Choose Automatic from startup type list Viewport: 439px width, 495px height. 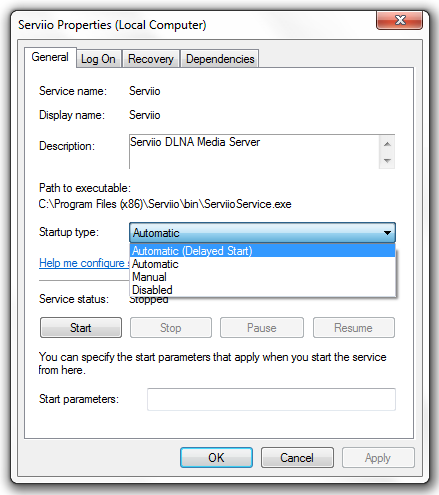point(262,264)
